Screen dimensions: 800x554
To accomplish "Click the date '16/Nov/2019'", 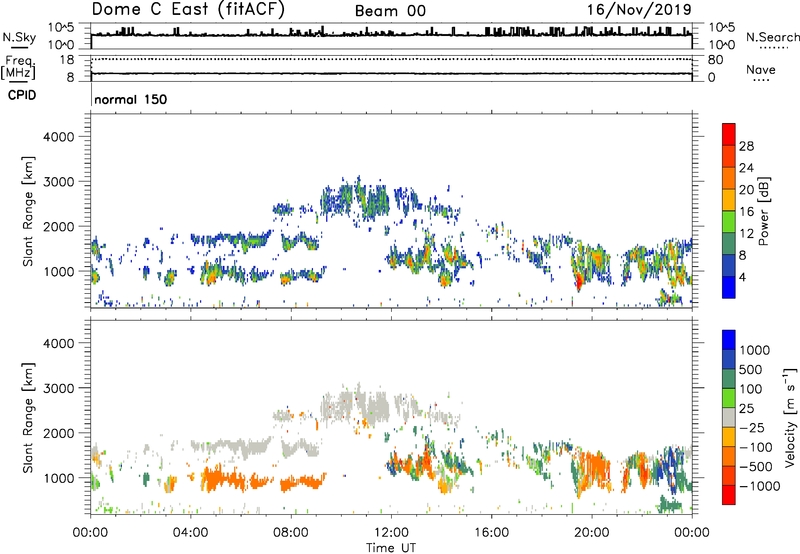I will pos(639,9).
